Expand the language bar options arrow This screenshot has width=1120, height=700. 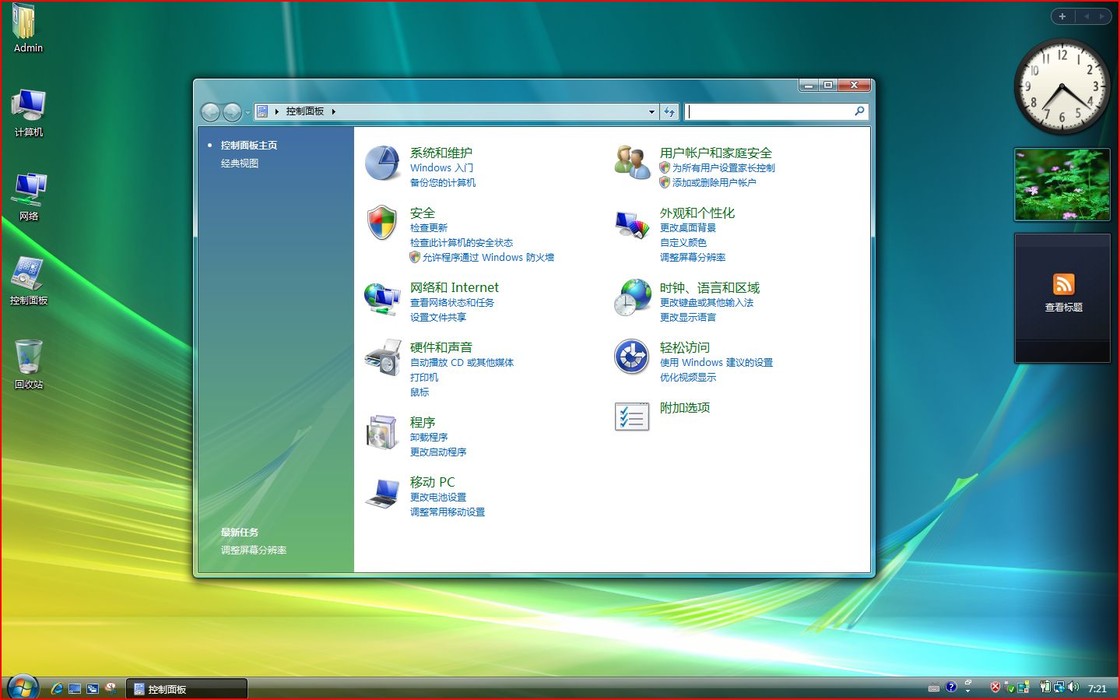point(968,691)
